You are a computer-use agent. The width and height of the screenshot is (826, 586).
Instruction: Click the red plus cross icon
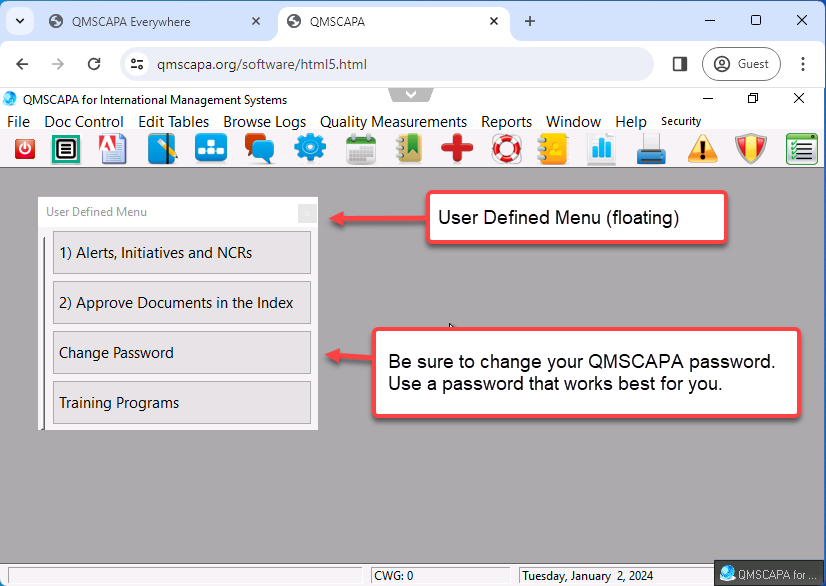point(457,148)
